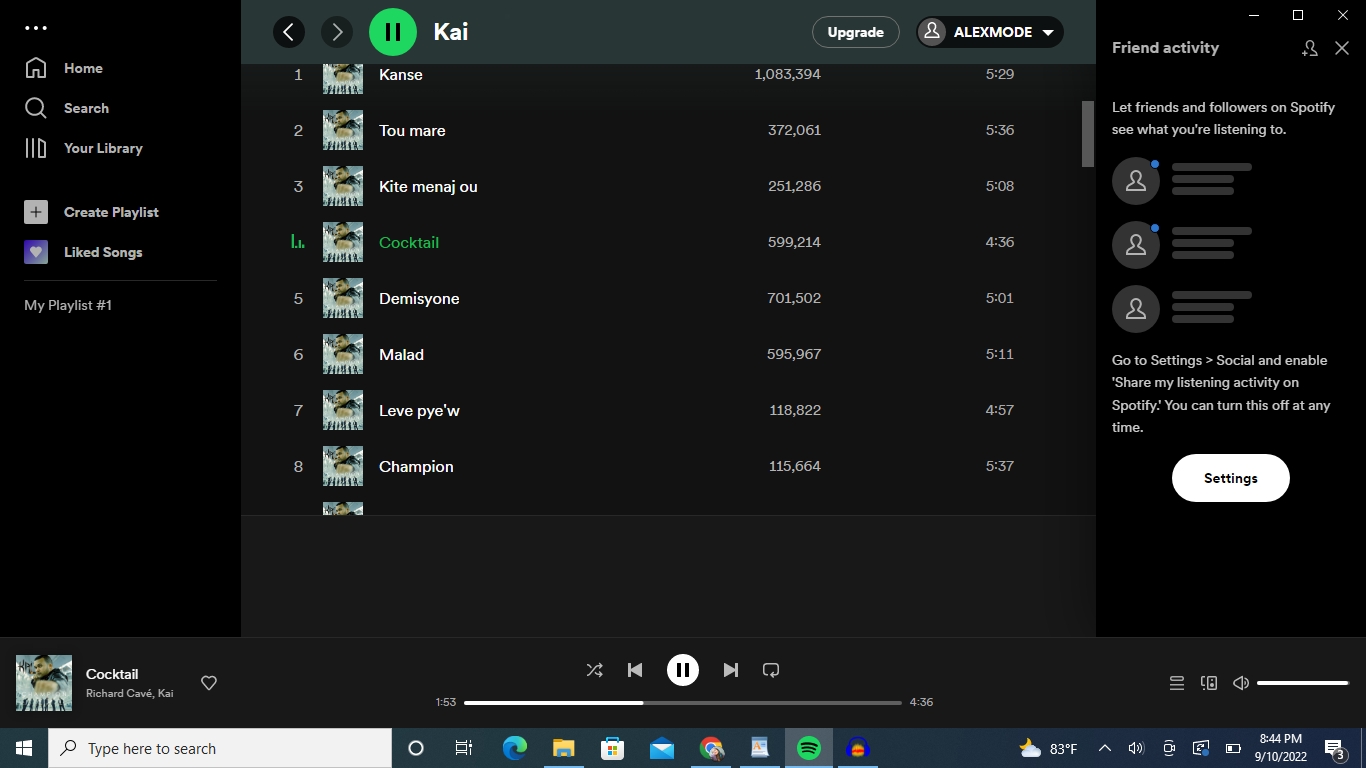Viewport: 1366px width, 768px height.
Task: Open connect to a device
Action: point(1209,683)
